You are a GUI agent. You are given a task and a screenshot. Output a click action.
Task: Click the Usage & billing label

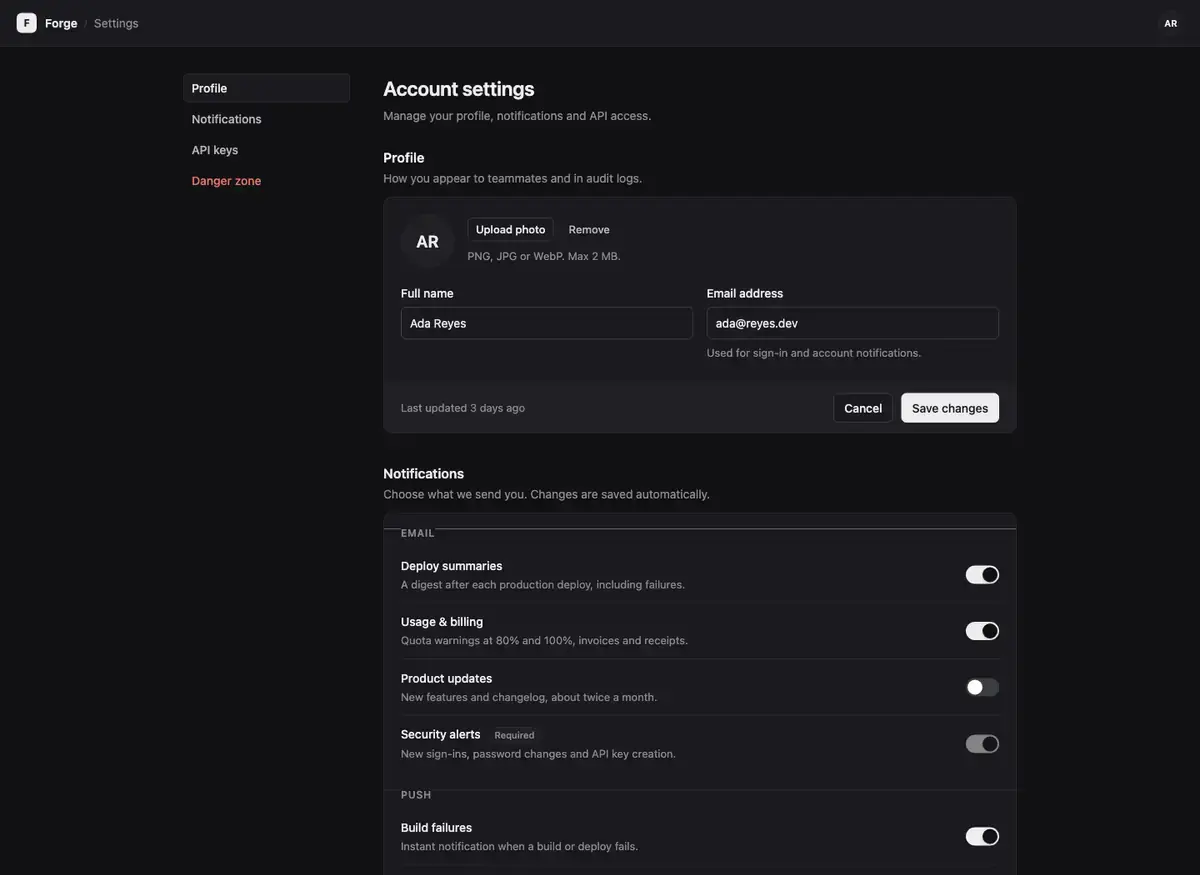(x=442, y=622)
